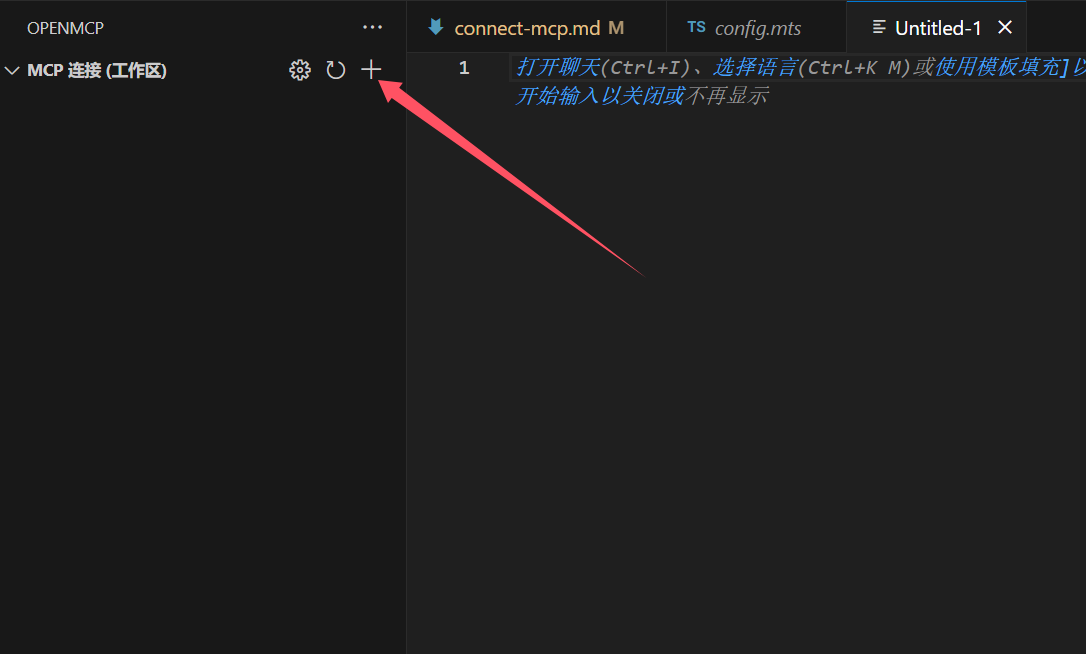Collapse the MCP 连接 (工作区) section chevron
Viewport: 1086px width, 654px height.
(12, 71)
